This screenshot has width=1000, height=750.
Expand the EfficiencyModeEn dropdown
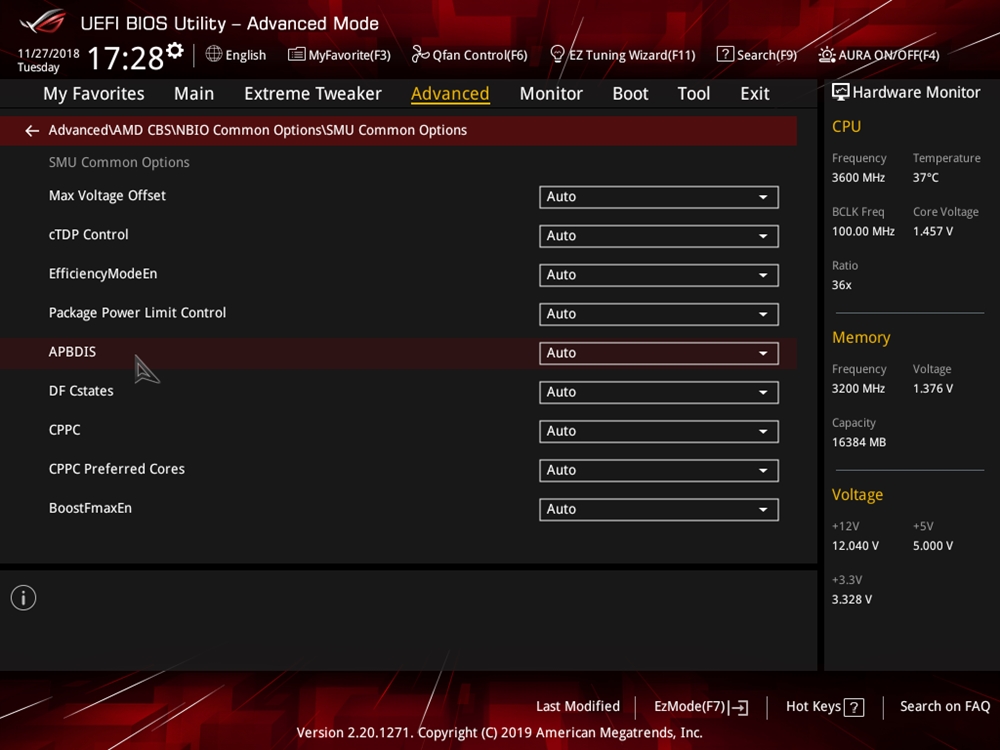coord(659,275)
